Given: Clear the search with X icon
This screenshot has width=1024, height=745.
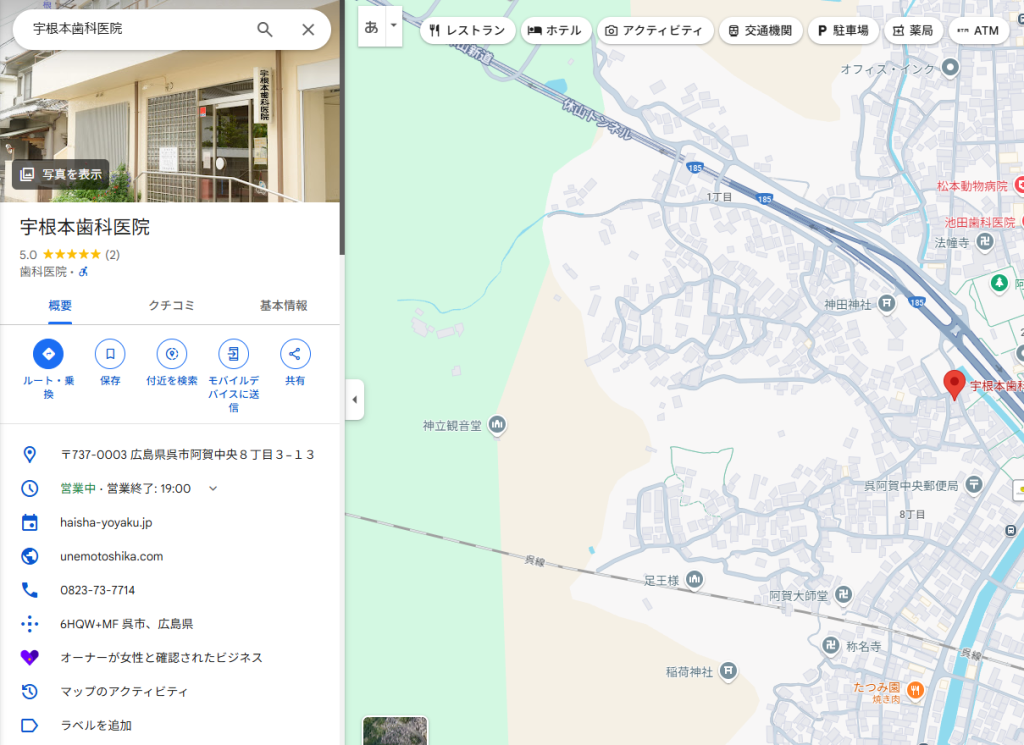Looking at the screenshot, I should (x=308, y=30).
